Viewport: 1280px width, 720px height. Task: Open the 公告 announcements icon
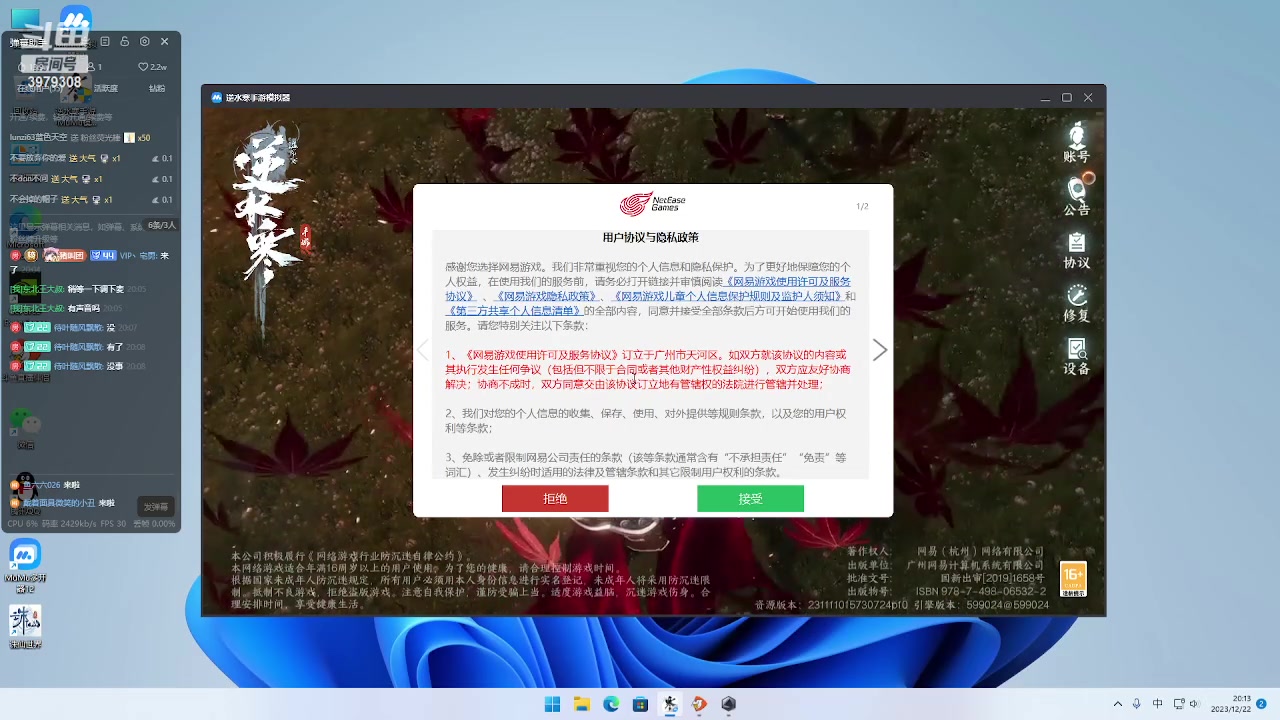pyautogui.click(x=1076, y=195)
